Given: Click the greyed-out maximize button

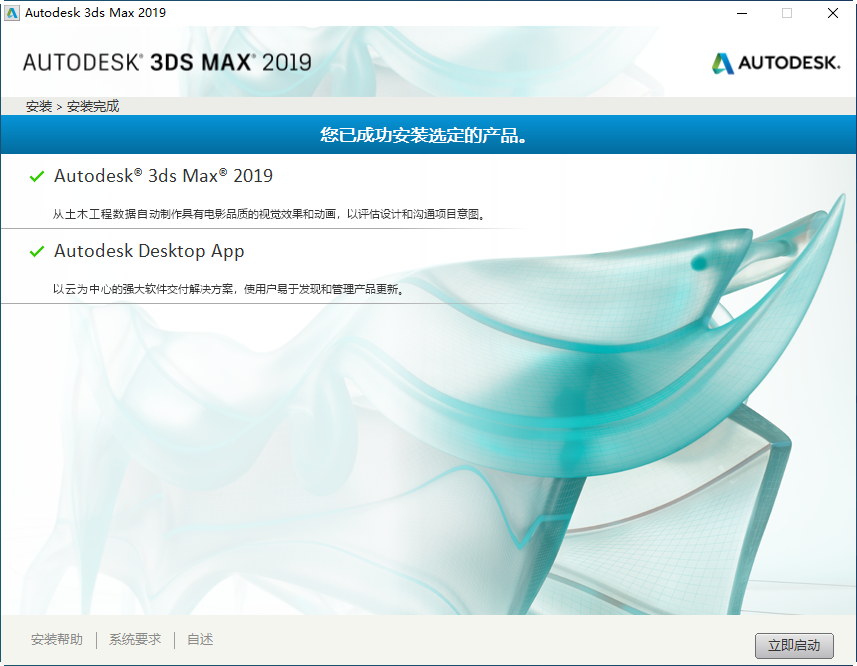Looking at the screenshot, I should click(787, 13).
